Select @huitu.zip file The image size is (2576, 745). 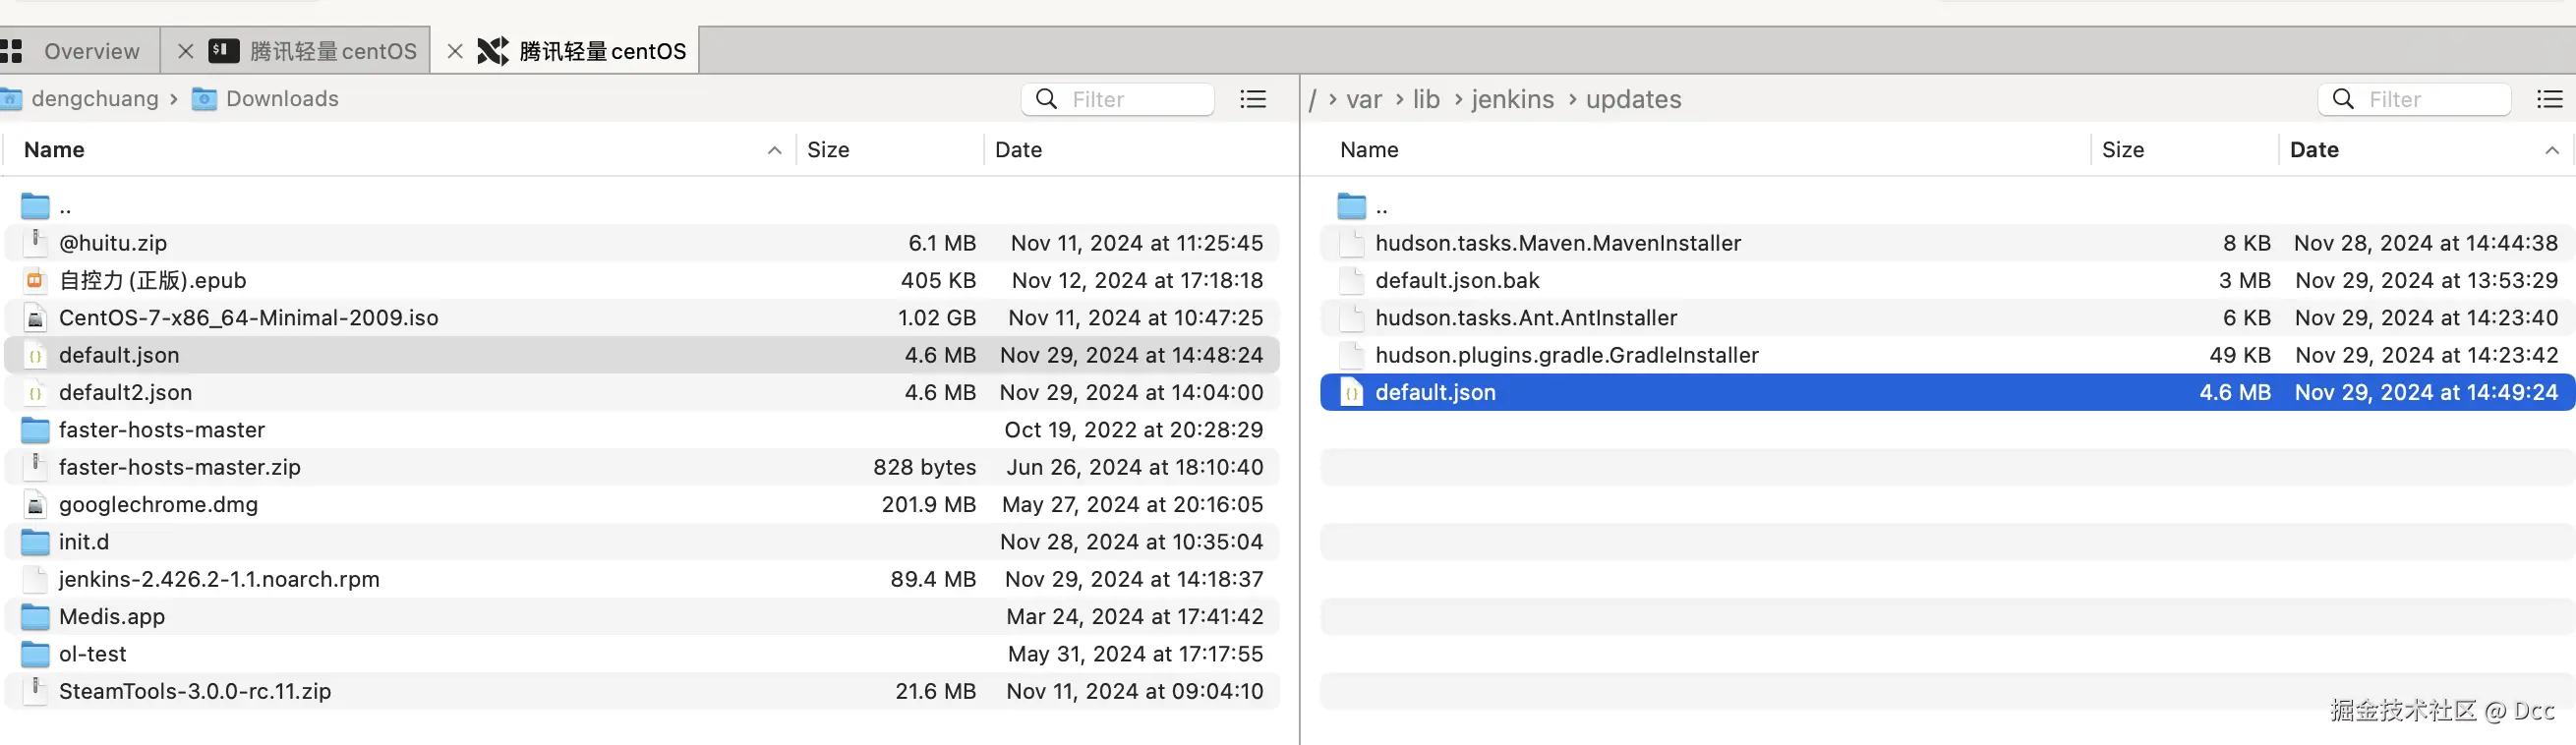click(x=642, y=243)
